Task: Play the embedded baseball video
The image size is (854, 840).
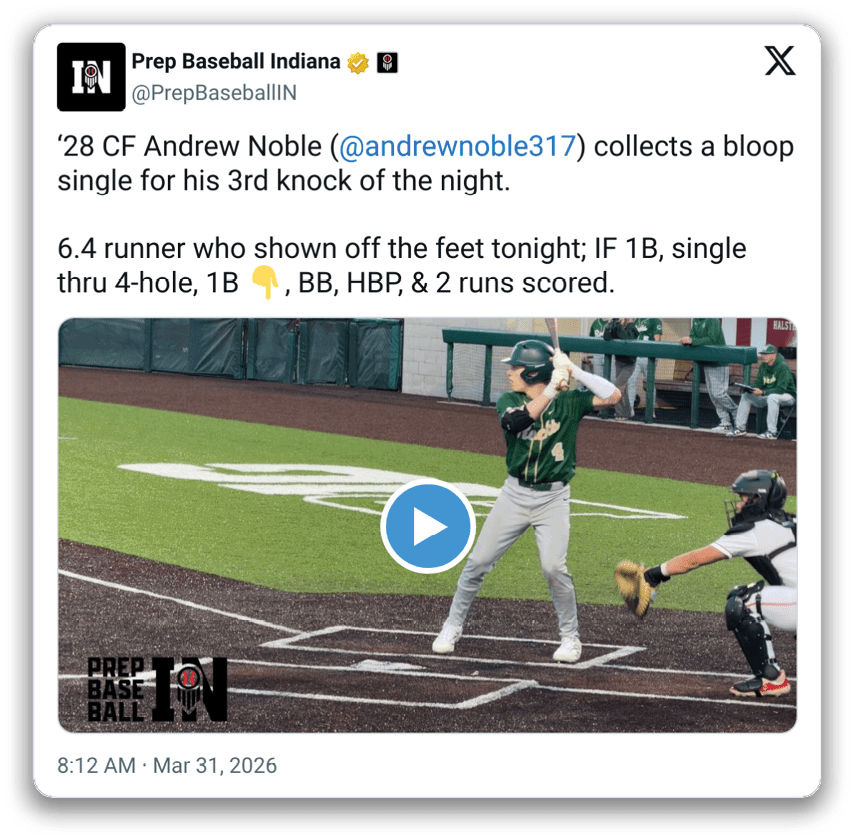Action: [428, 526]
